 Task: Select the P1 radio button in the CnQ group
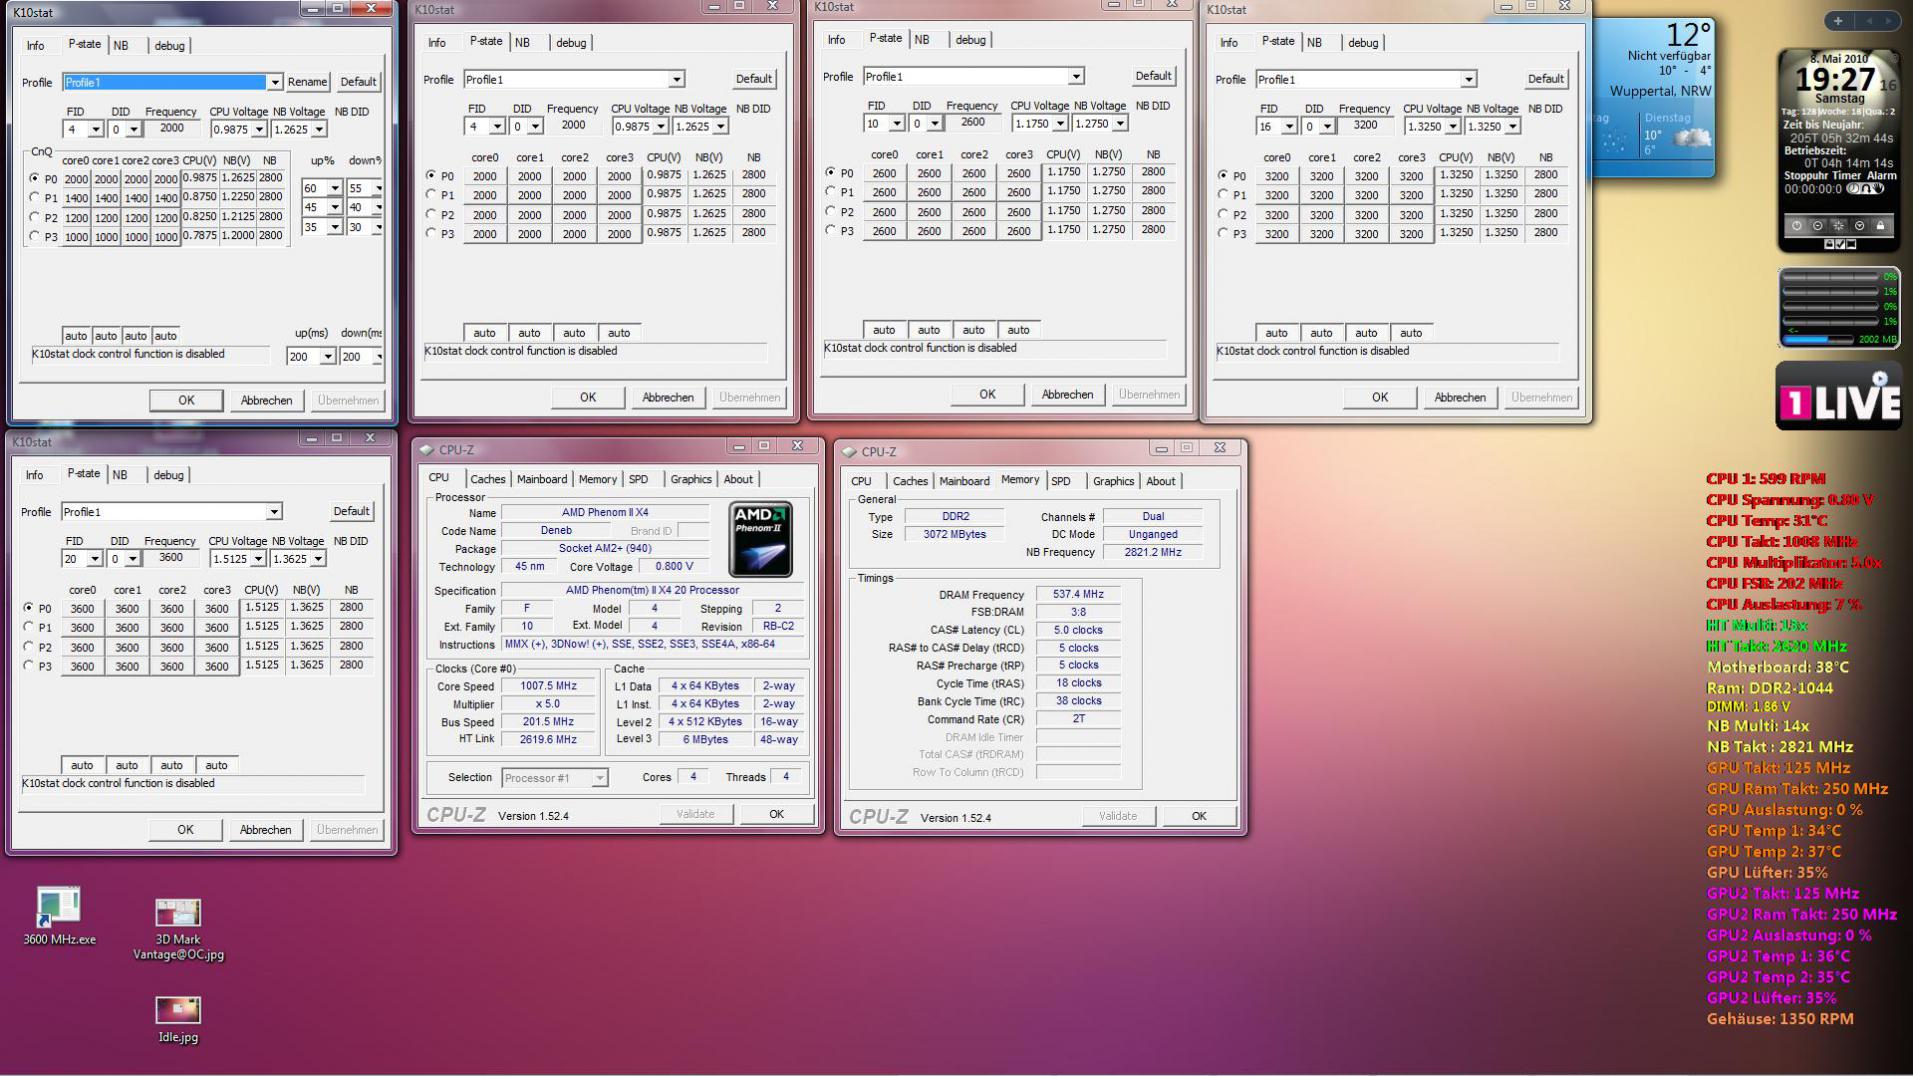coord(35,197)
